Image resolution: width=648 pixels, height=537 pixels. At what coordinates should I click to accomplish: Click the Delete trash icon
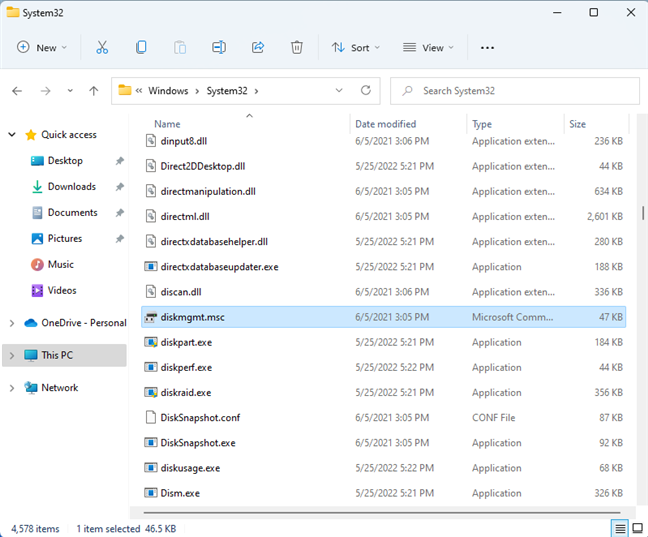(296, 48)
